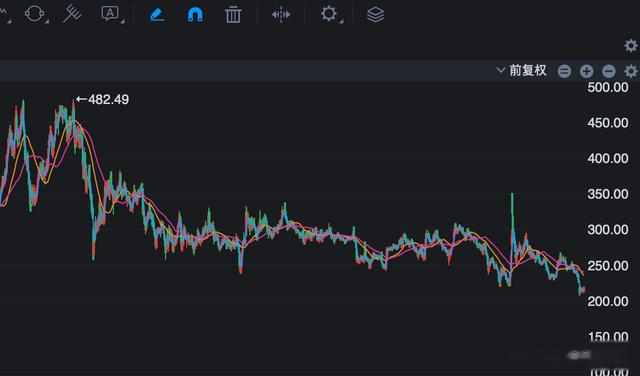Click the 300.00 price axis label
640x376 pixels.
point(608,230)
